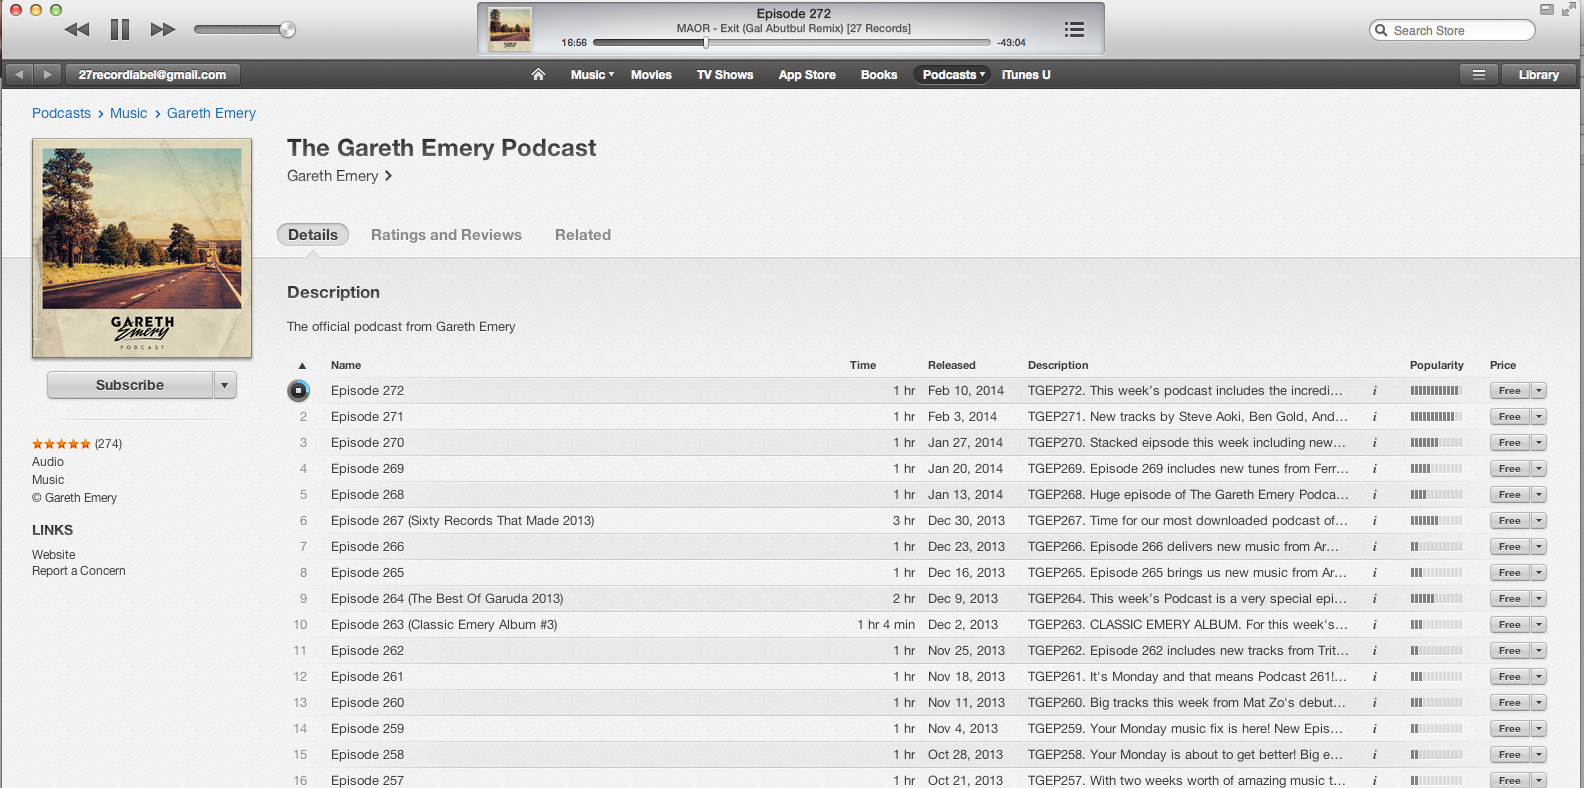This screenshot has width=1584, height=788.
Task: Switch to the Ratings and Reviews tab
Action: pos(446,235)
